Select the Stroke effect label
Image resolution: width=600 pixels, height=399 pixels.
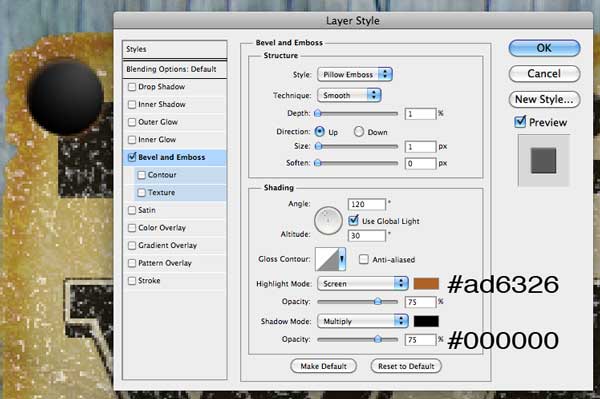click(149, 280)
